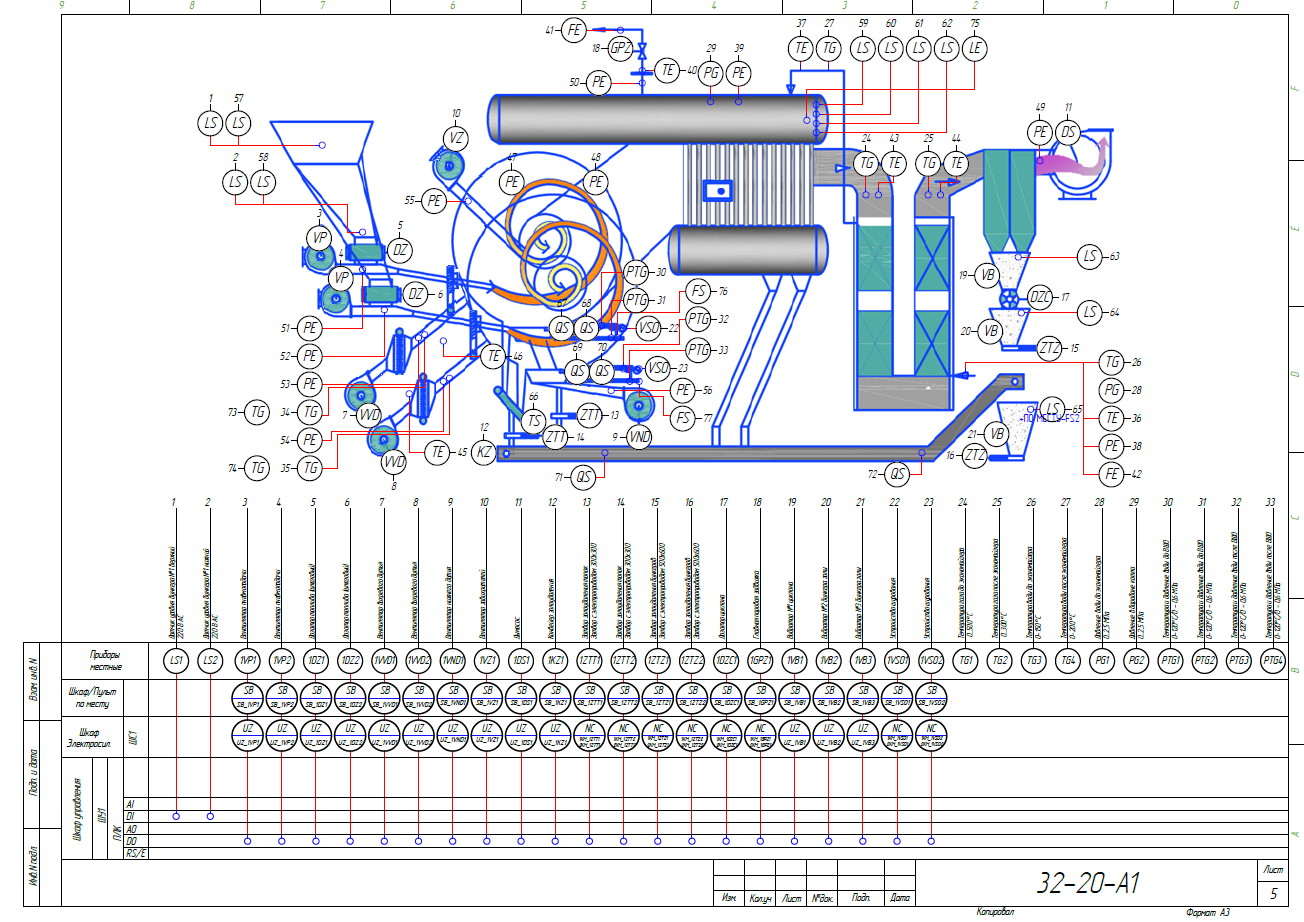
Task: Click the ZTZ bubble numbered 15
Action: point(1049,348)
